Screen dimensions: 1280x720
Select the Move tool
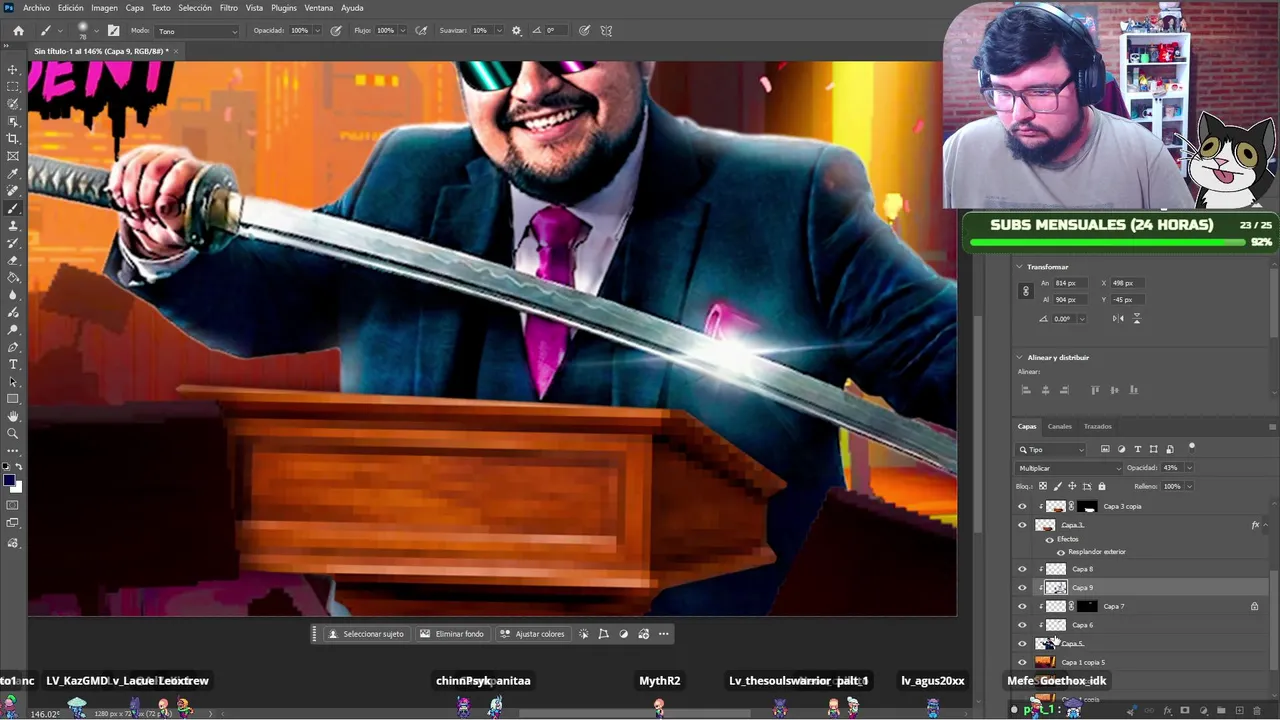[13, 70]
